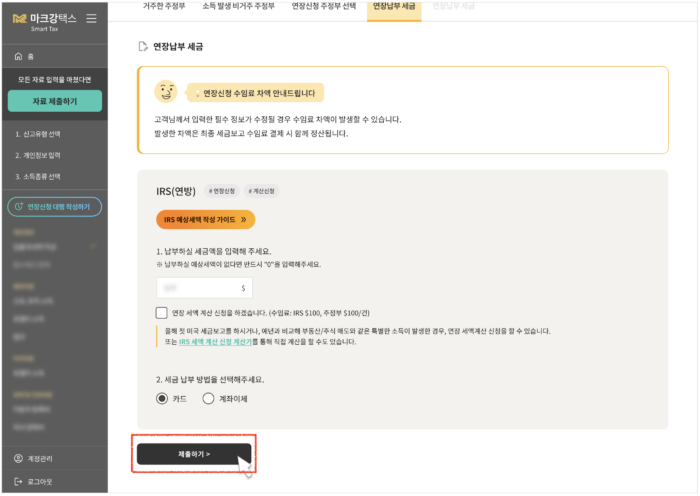Open the 3. 소득종류 선택 step
The image size is (700, 496).
(x=38, y=176)
